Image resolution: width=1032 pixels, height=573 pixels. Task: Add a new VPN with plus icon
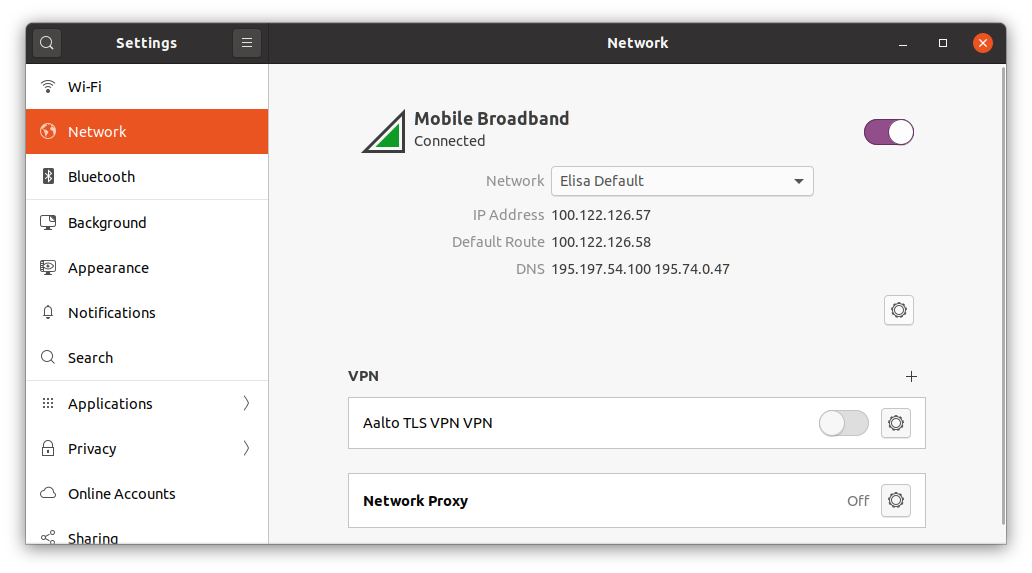[x=911, y=377]
